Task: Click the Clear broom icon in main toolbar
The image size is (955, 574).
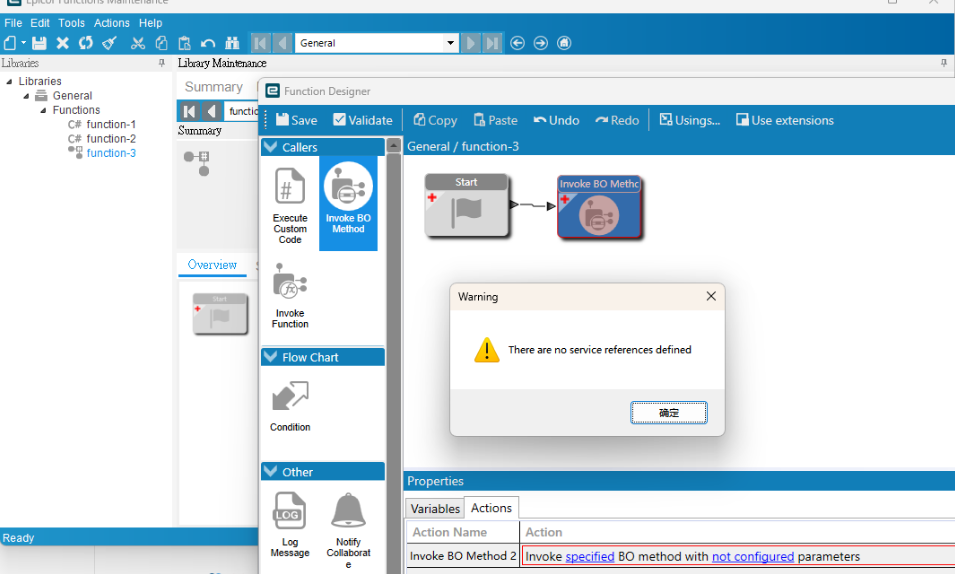Action: pos(110,43)
